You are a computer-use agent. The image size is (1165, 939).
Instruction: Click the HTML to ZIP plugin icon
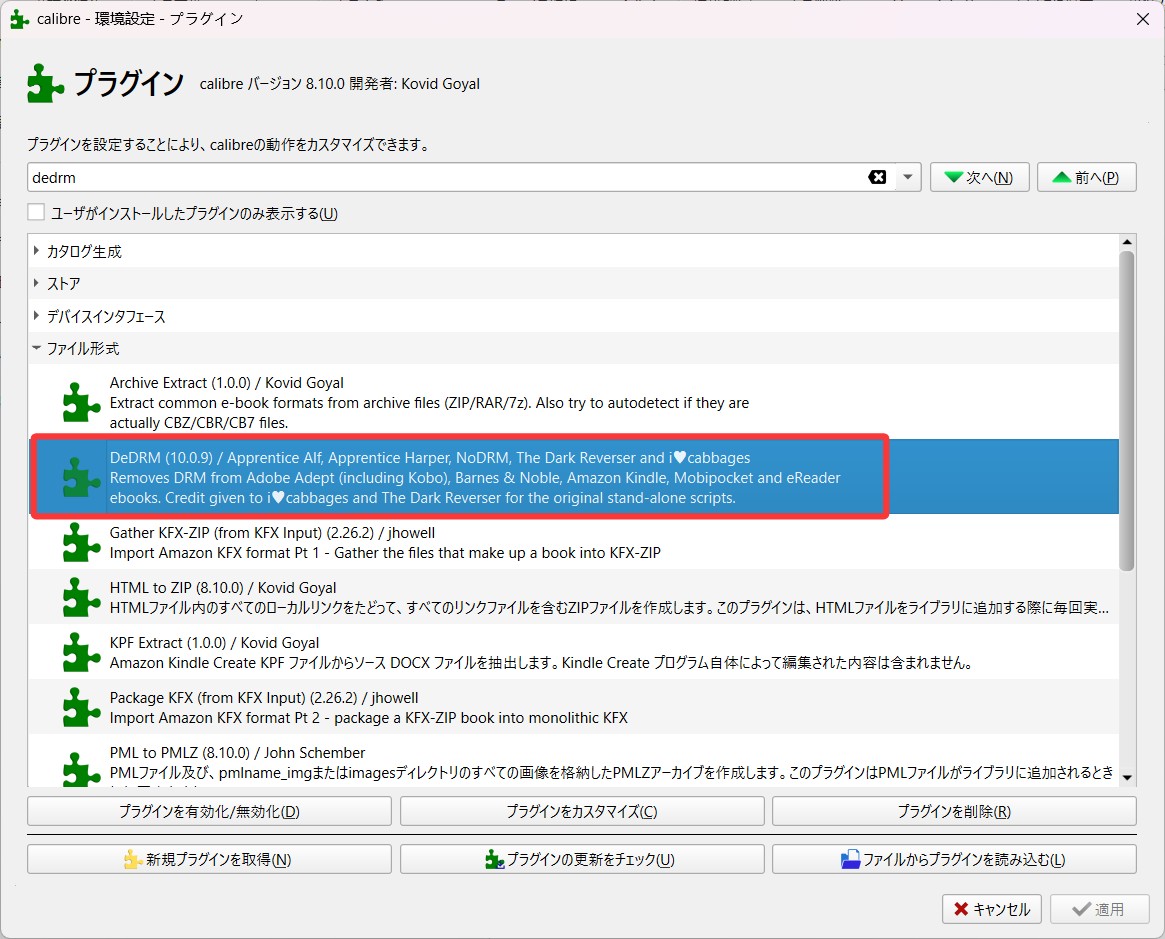point(81,597)
